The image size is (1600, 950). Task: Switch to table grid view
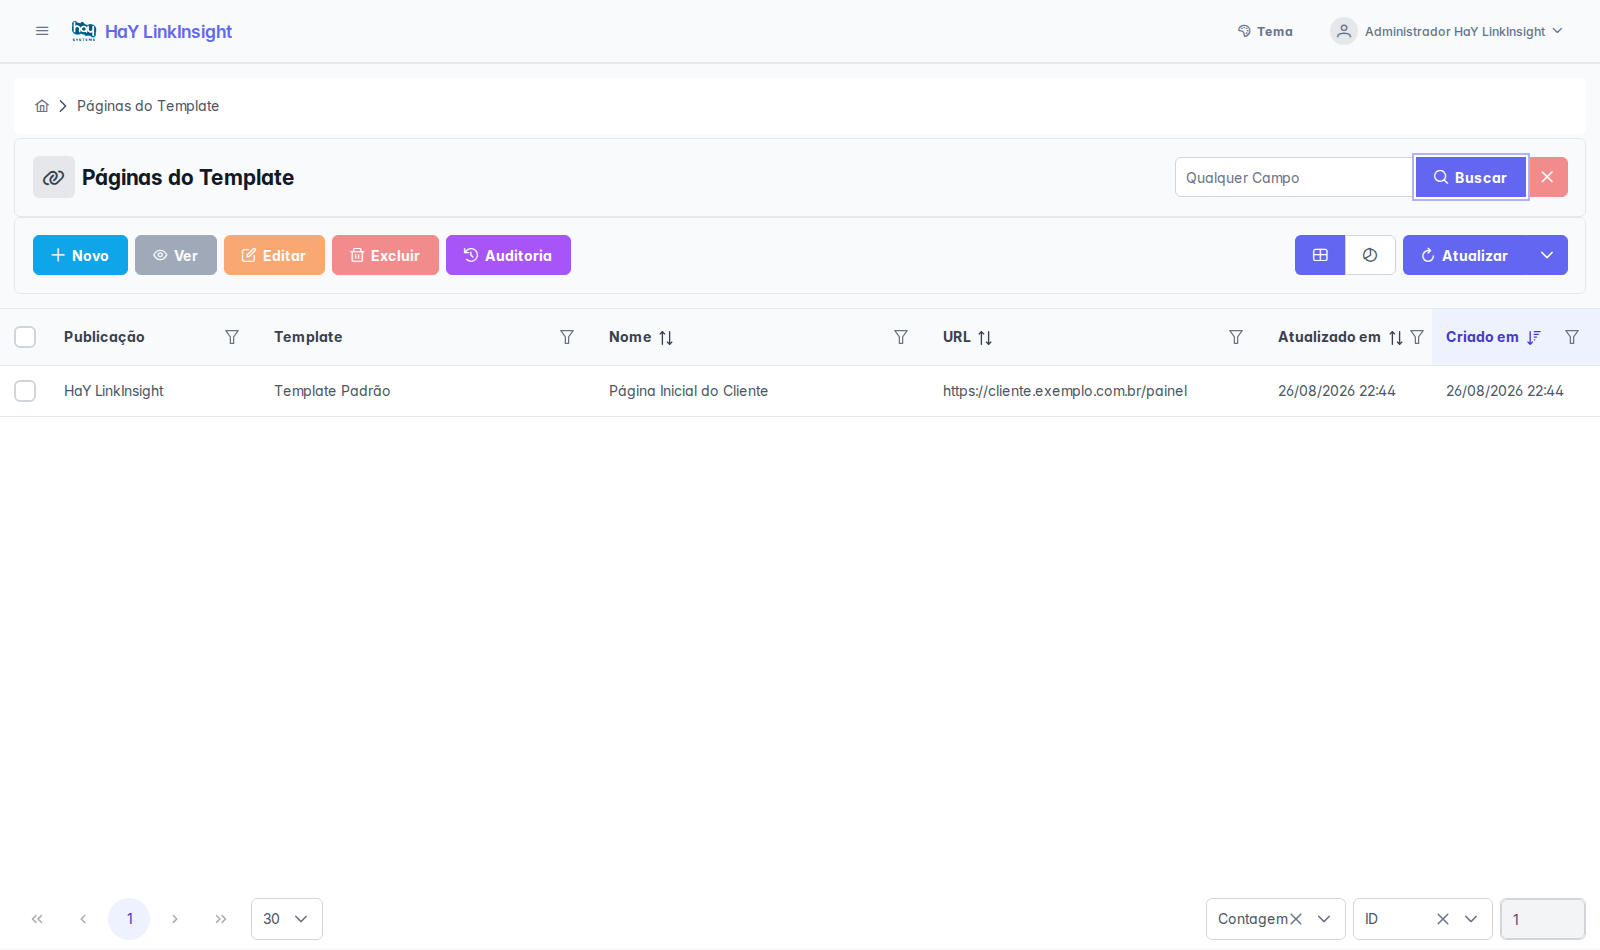pos(1320,255)
